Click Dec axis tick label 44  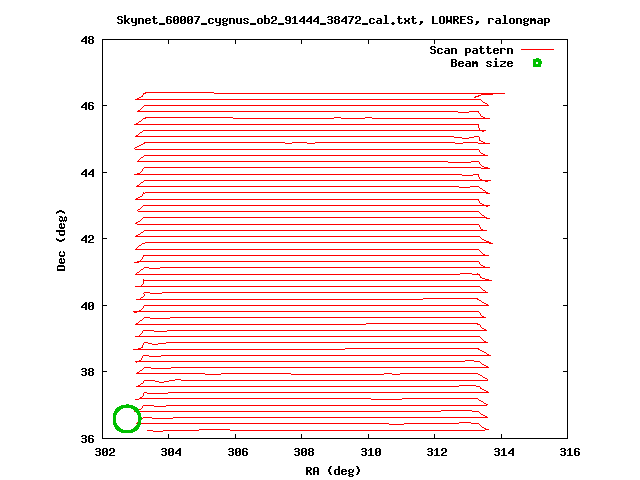pos(88,173)
